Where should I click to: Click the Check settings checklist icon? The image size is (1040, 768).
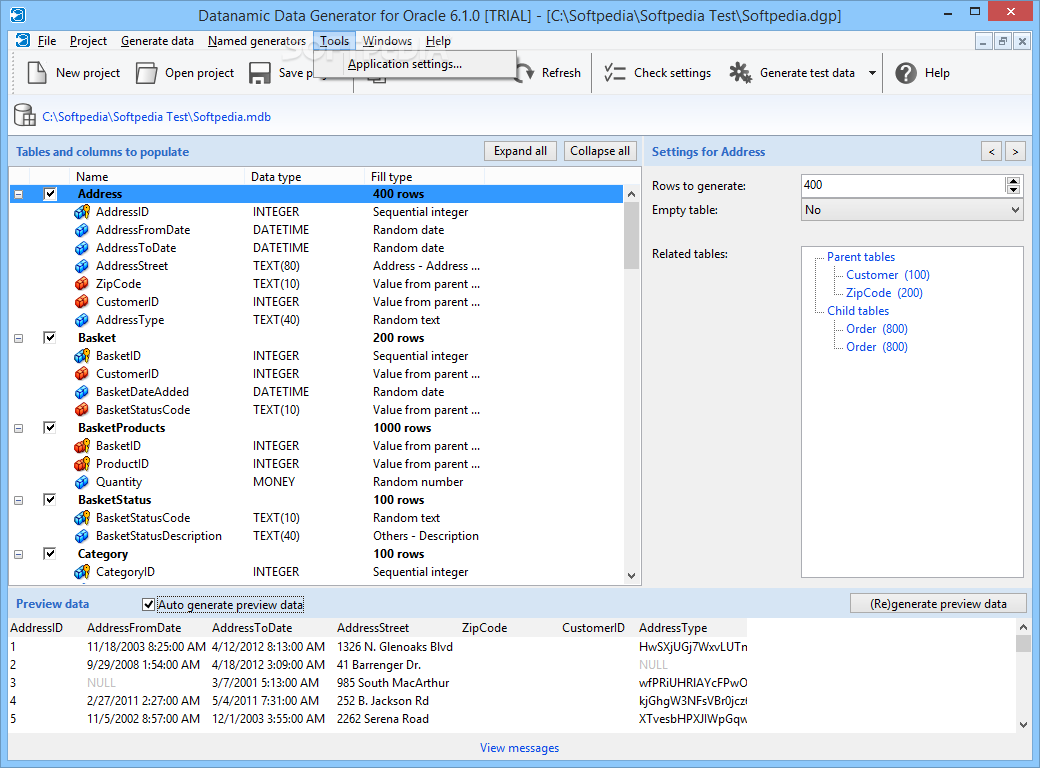[615, 73]
